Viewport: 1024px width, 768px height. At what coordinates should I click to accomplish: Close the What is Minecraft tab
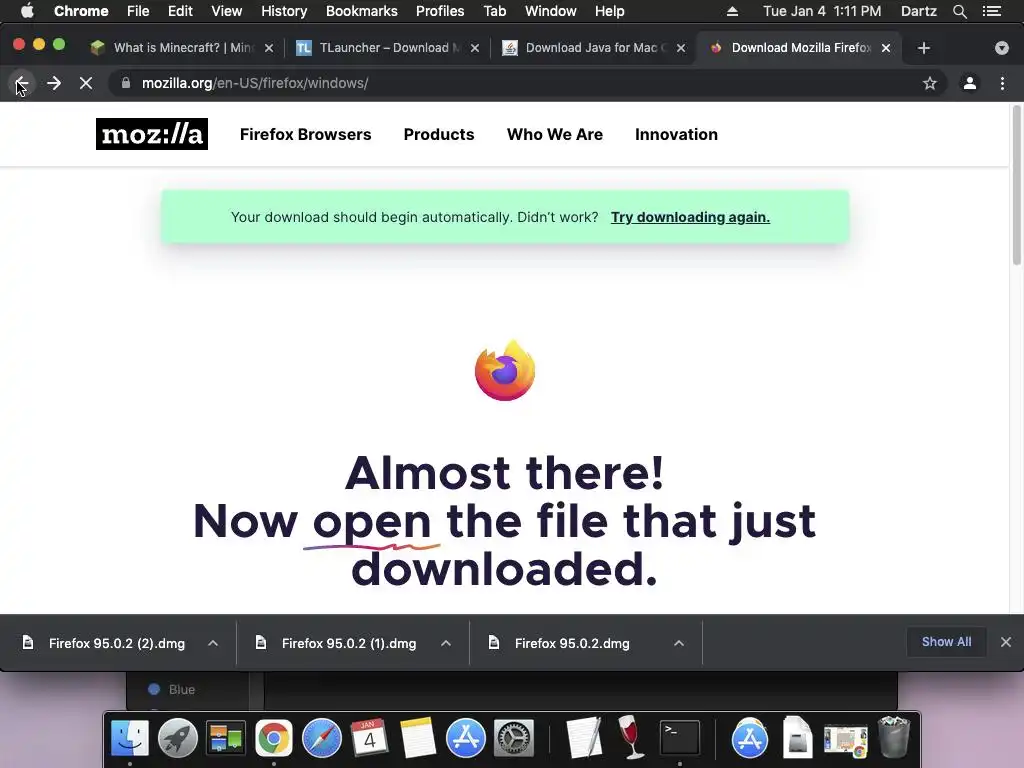click(x=269, y=48)
